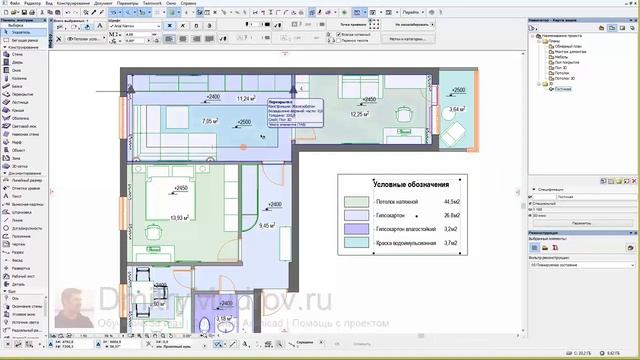This screenshot has width=640, height=360.
Task: Open the Arial font dropdown
Action: pyautogui.click(x=135, y=26)
